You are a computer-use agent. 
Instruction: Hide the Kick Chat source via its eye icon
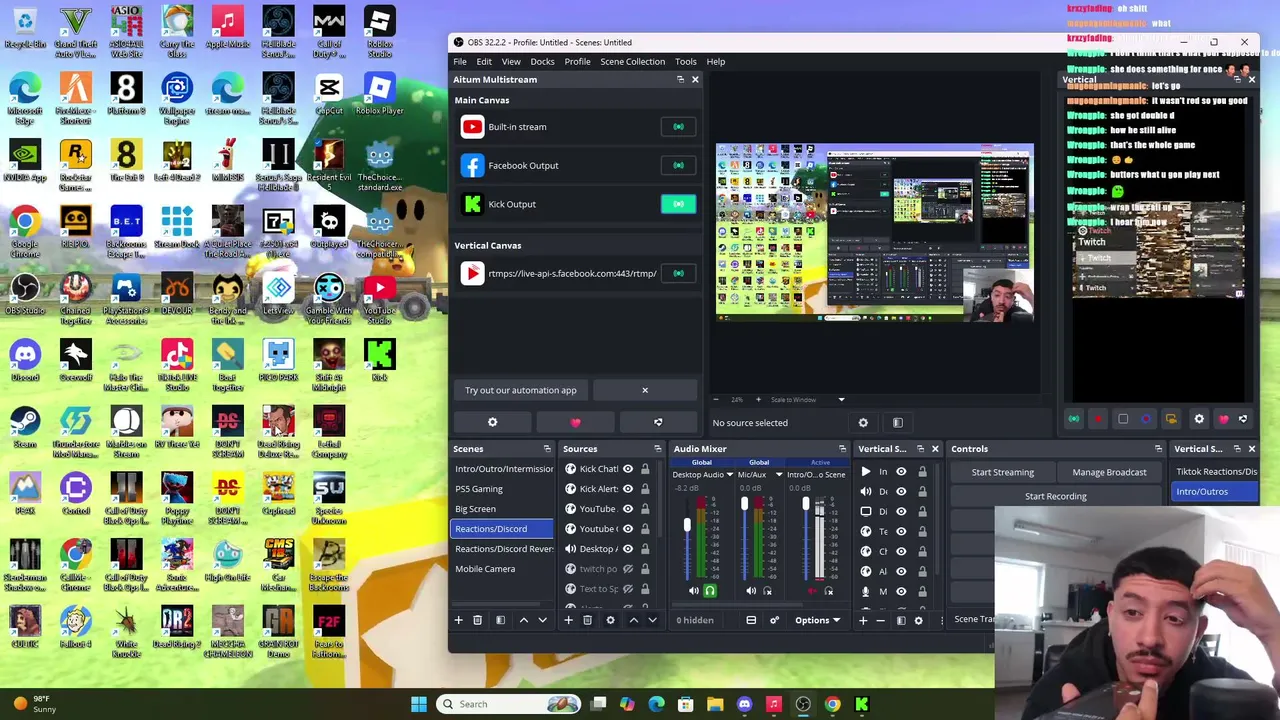[628, 469]
